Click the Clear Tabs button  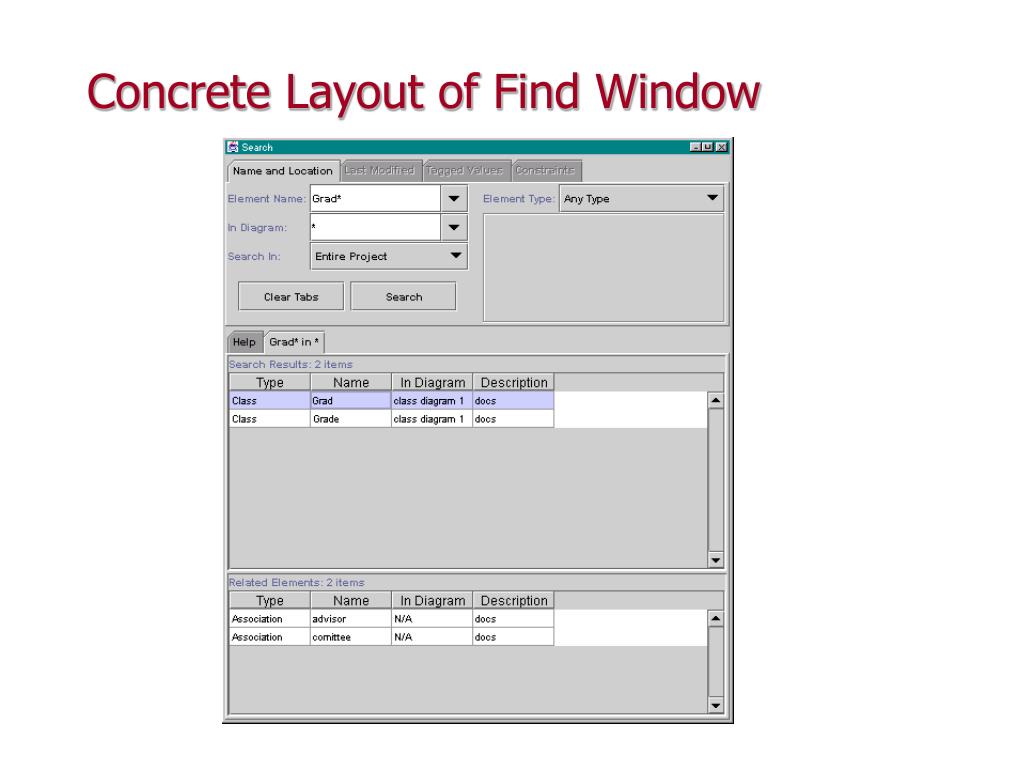(291, 296)
